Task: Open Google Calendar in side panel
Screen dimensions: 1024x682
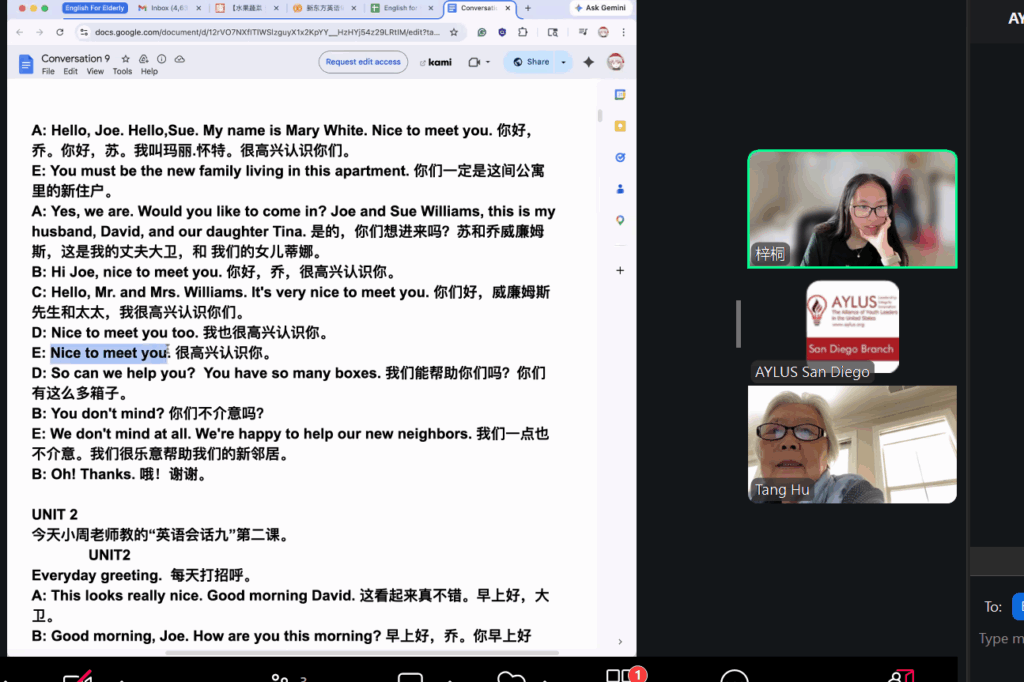Action: point(620,95)
